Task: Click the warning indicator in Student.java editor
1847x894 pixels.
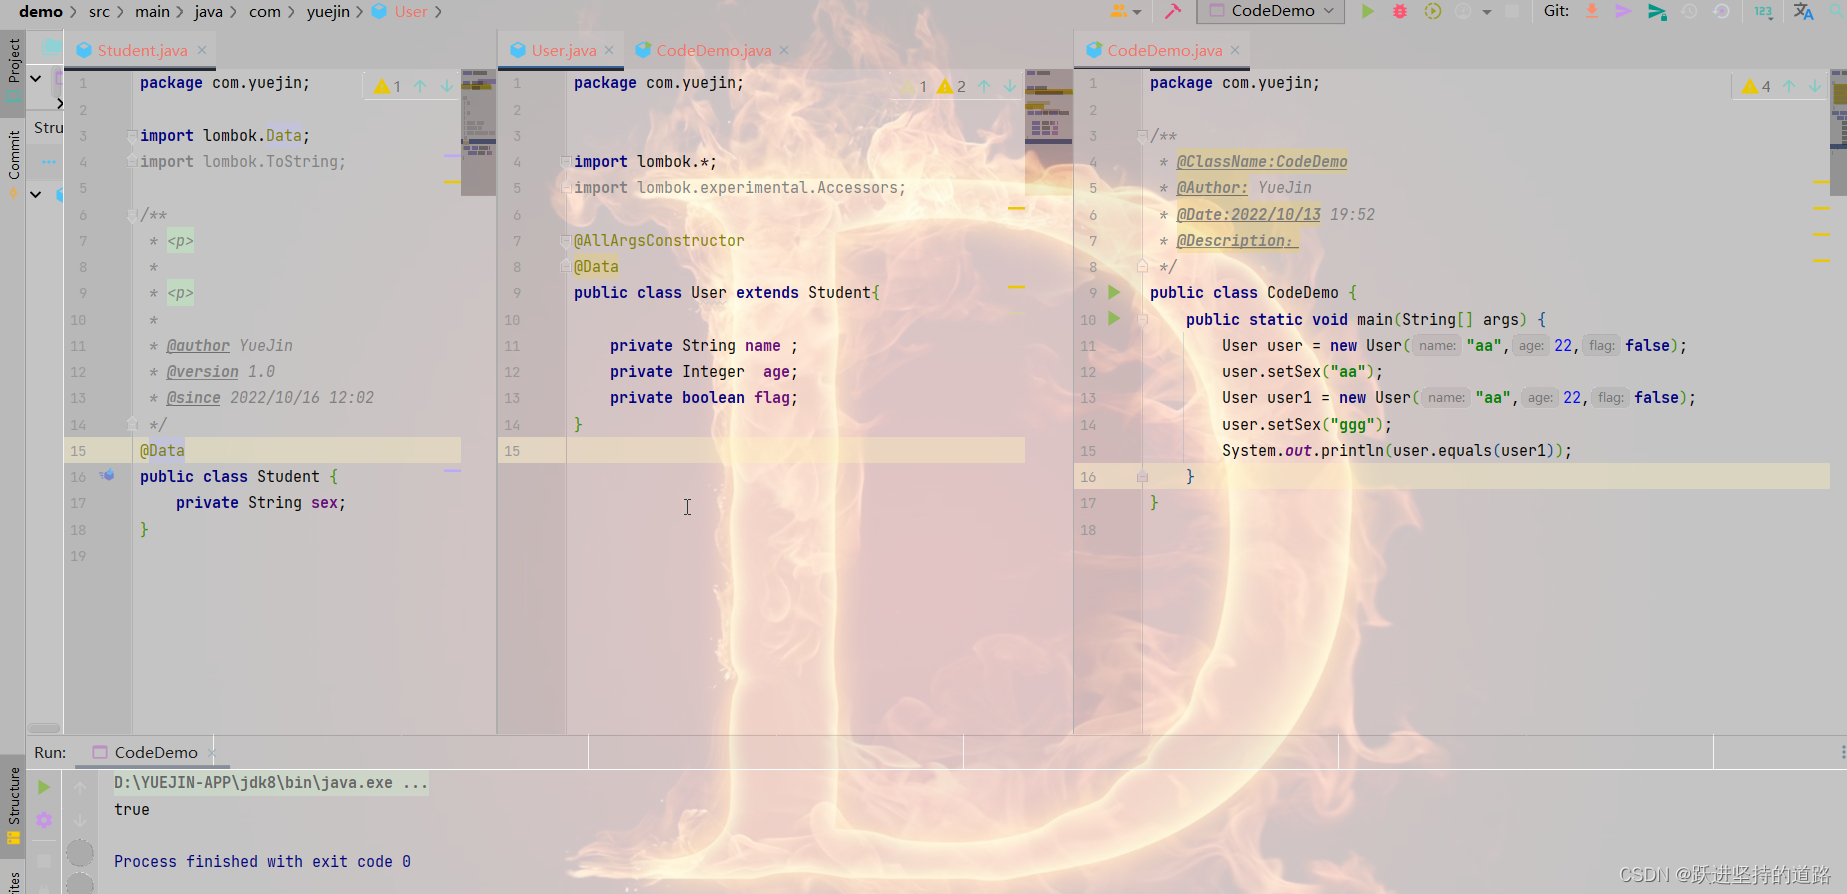Action: coord(388,86)
